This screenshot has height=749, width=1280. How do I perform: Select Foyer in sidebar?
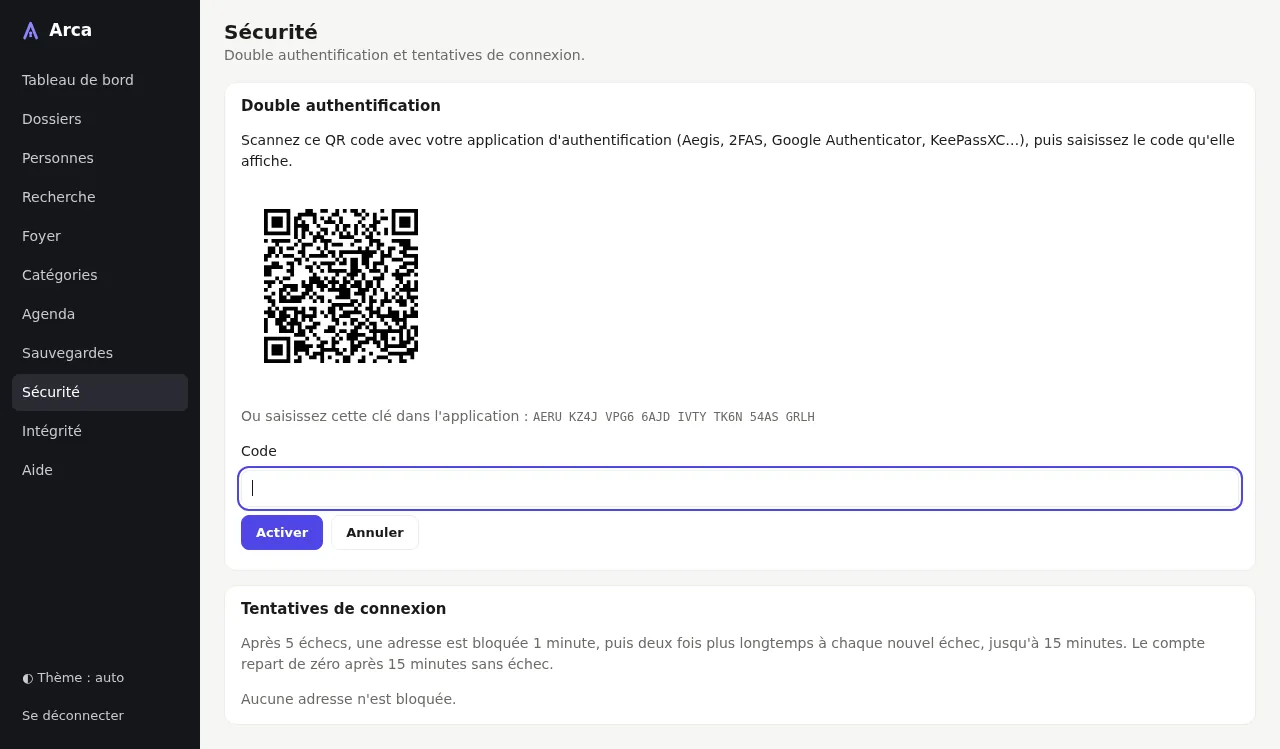click(x=100, y=236)
